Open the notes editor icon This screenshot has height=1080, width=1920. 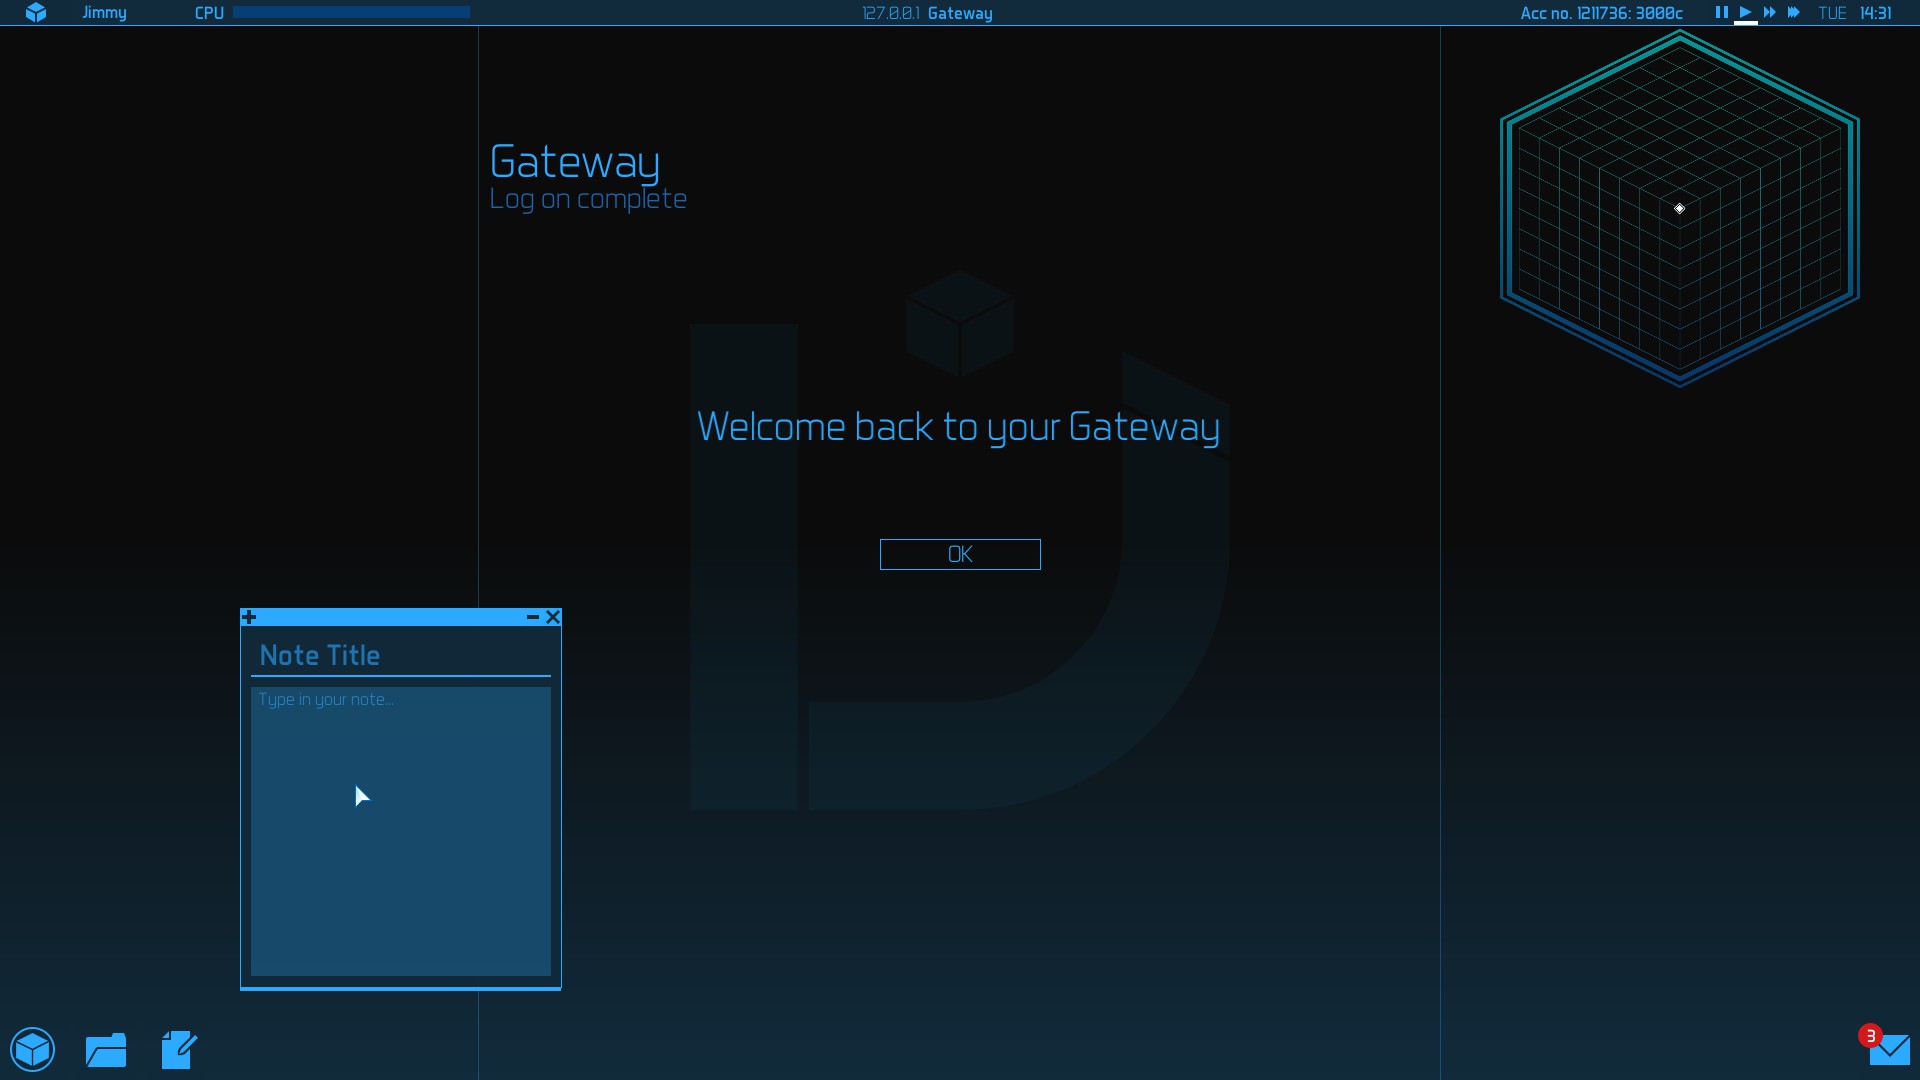point(179,1050)
